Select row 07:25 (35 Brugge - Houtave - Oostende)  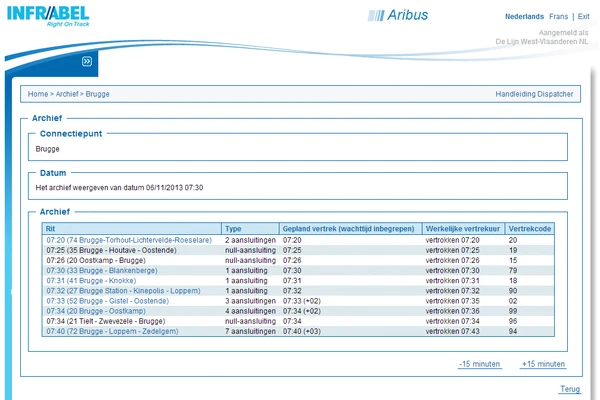[298, 250]
